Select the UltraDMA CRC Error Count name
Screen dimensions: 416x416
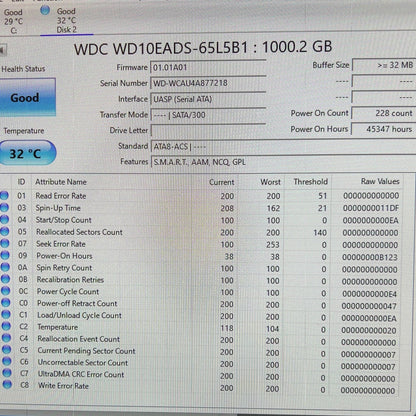(81, 374)
